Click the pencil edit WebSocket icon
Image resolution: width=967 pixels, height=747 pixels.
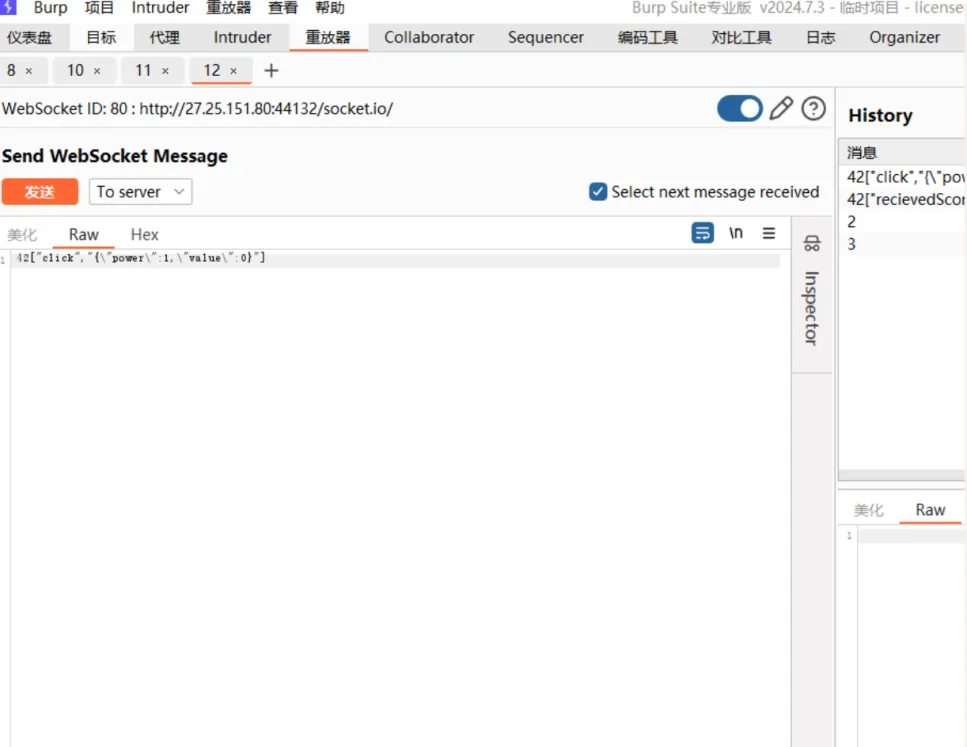pos(781,109)
